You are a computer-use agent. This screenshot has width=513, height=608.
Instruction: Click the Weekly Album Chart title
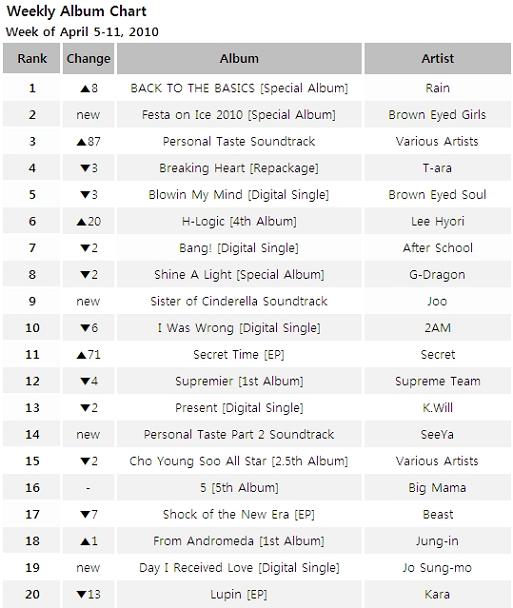coord(76,11)
